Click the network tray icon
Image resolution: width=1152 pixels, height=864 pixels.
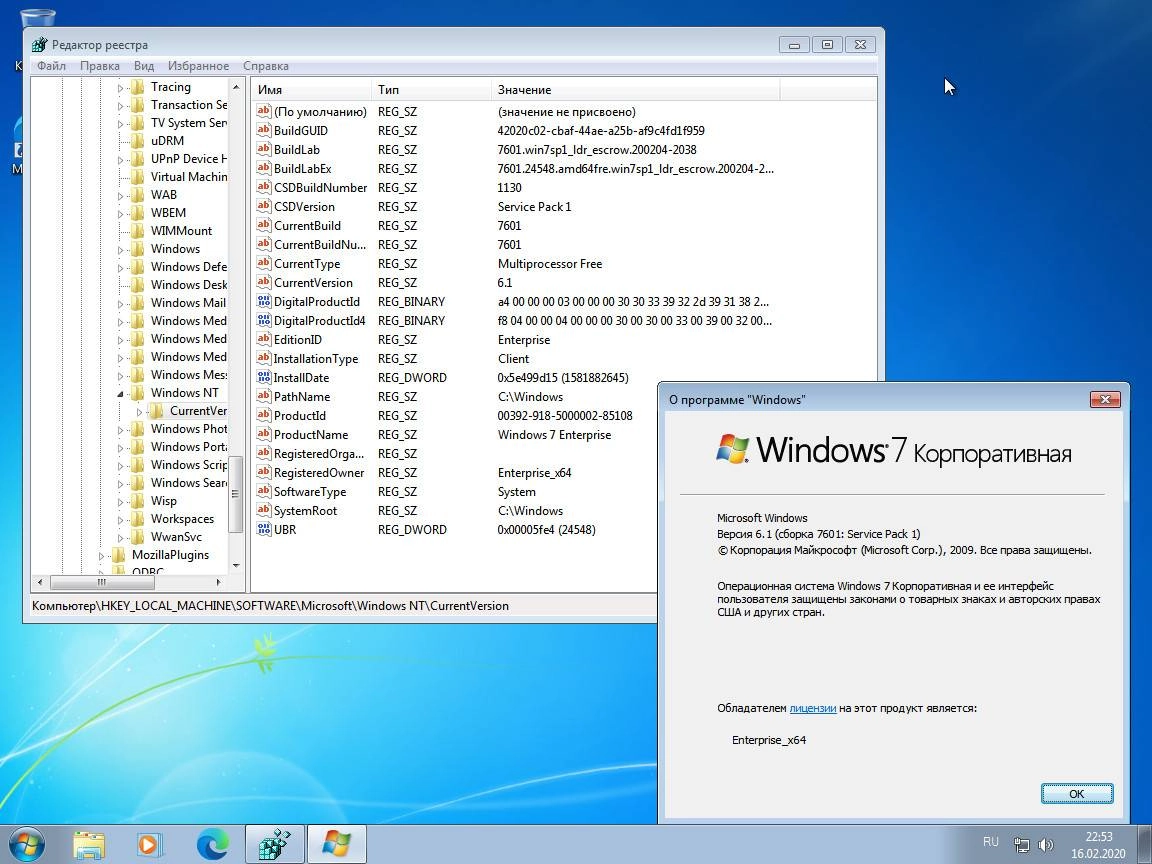coord(1021,845)
